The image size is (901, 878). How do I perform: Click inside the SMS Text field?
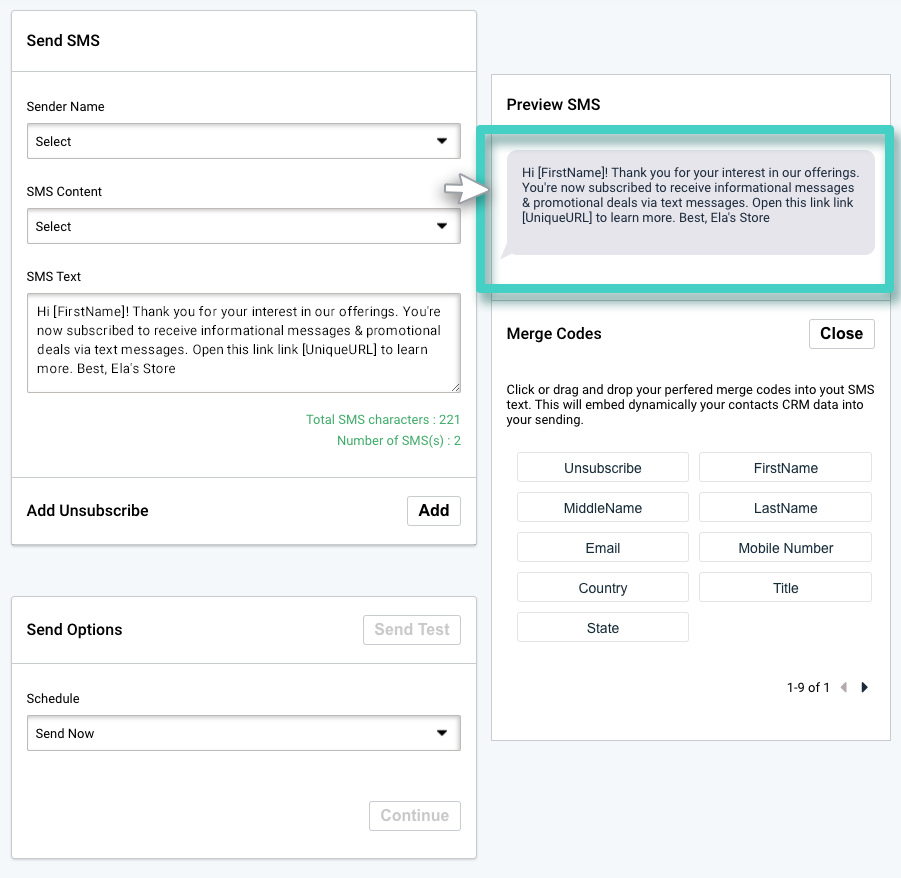[243, 343]
